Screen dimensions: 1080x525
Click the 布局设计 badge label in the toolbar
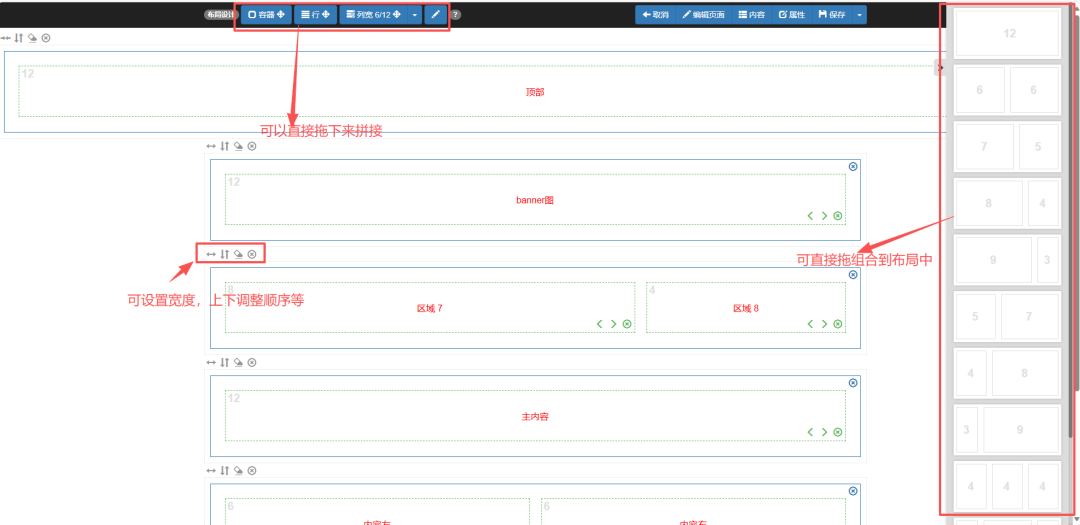(220, 14)
